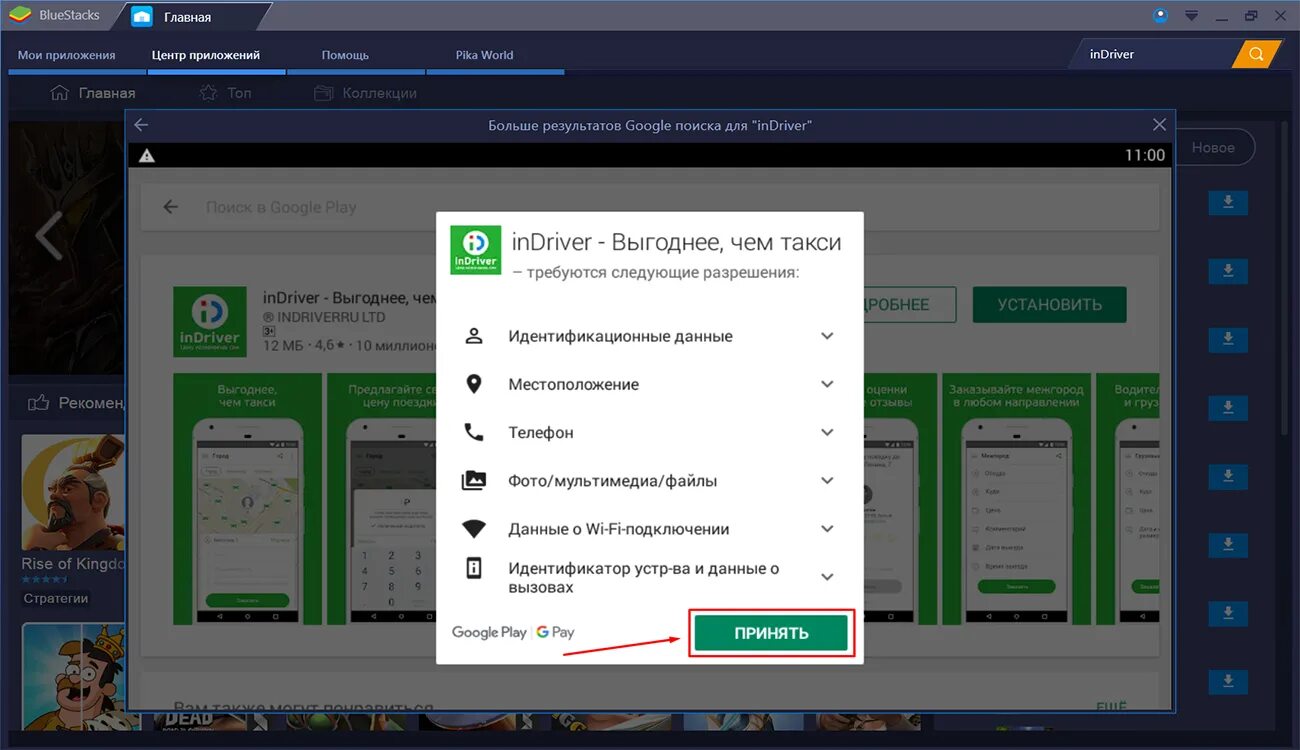This screenshot has height=750, width=1300.
Task: Go back with arrow in Google search results header
Action: pyautogui.click(x=141, y=125)
